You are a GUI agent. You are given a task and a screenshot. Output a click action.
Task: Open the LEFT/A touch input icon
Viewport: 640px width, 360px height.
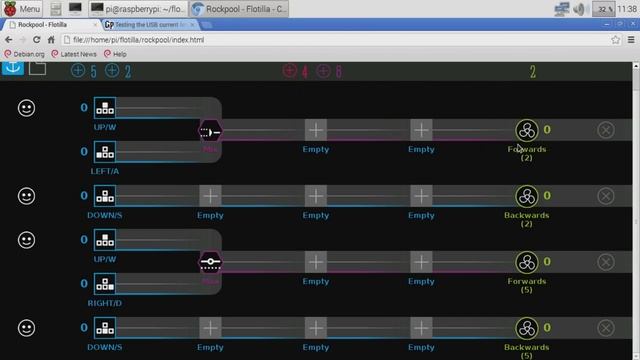click(x=105, y=152)
